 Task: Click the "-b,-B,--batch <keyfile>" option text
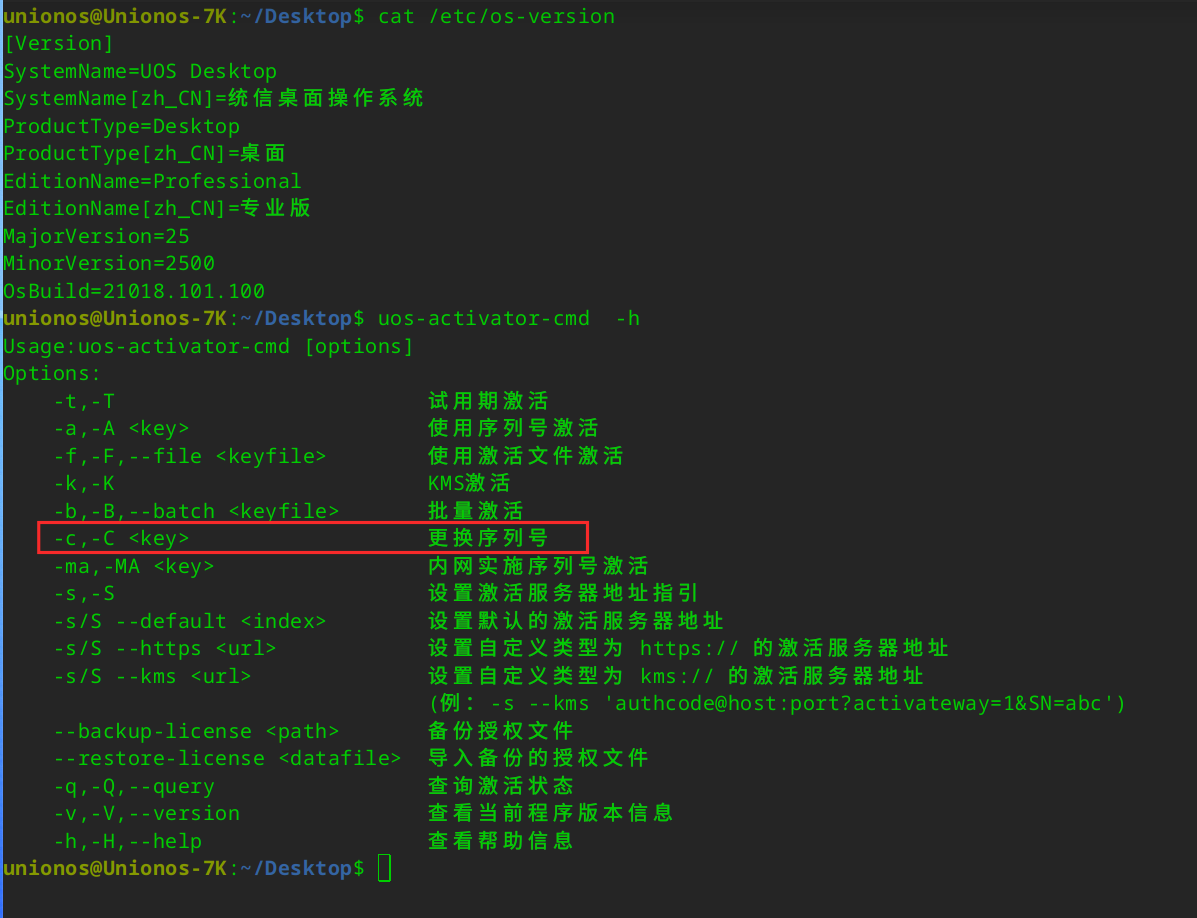tap(196, 511)
